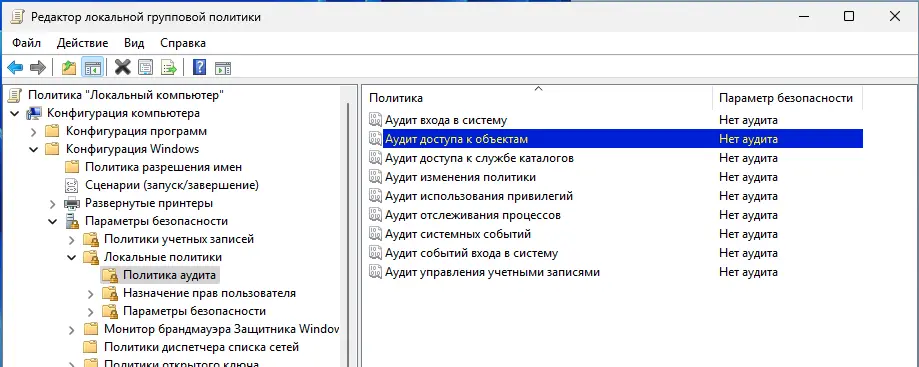This screenshot has height=367, width=919.
Task: Click the Forward arrow toolbar icon
Action: pos(38,67)
